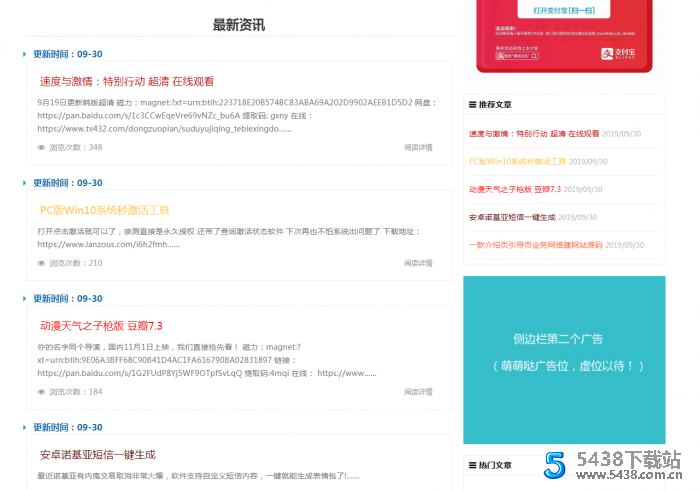Screen dimensions: 700x490
Task: Click 阅读详情 for the 动漫天气之子 article
Action: pos(418,392)
